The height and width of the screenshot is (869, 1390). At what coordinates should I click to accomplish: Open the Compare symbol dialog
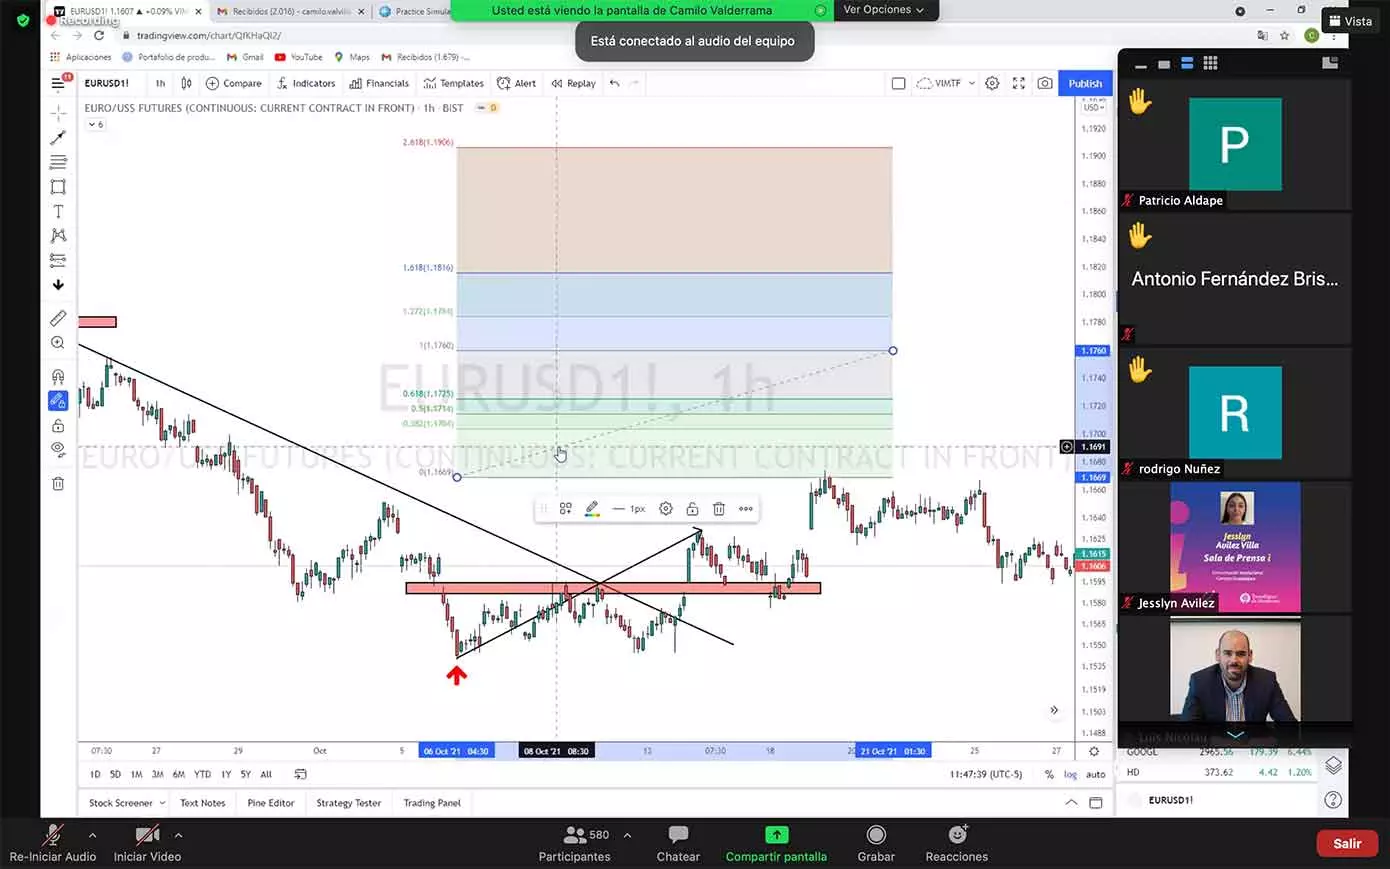(234, 83)
